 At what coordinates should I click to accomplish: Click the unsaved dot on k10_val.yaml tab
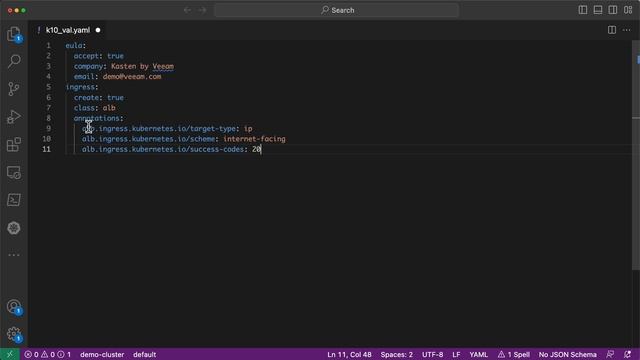click(98, 30)
